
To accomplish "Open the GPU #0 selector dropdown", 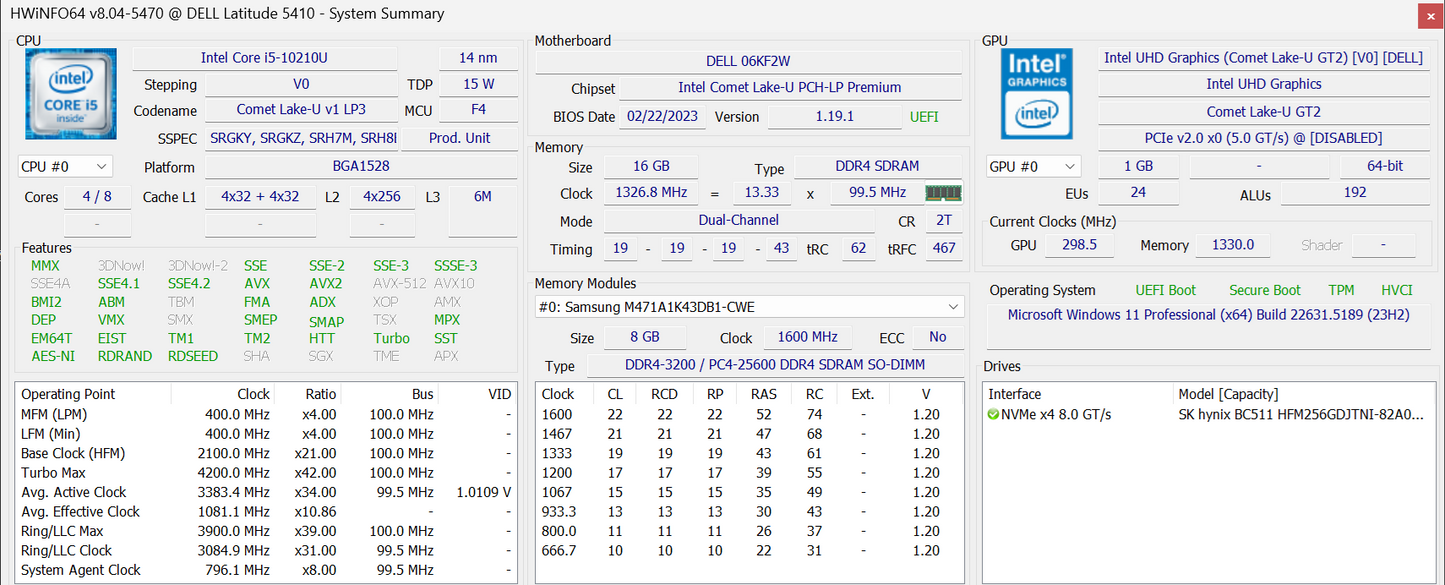I will [x=1034, y=167].
